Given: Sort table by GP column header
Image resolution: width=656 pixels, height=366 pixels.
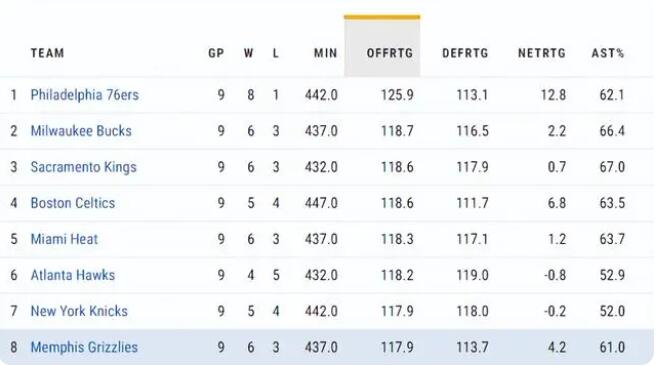Looking at the screenshot, I should [216, 53].
